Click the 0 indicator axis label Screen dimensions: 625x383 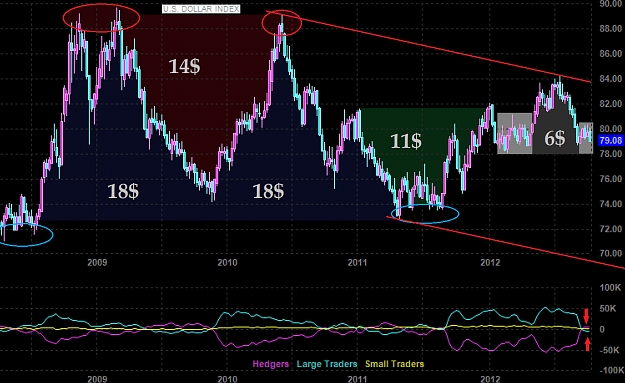click(x=602, y=330)
